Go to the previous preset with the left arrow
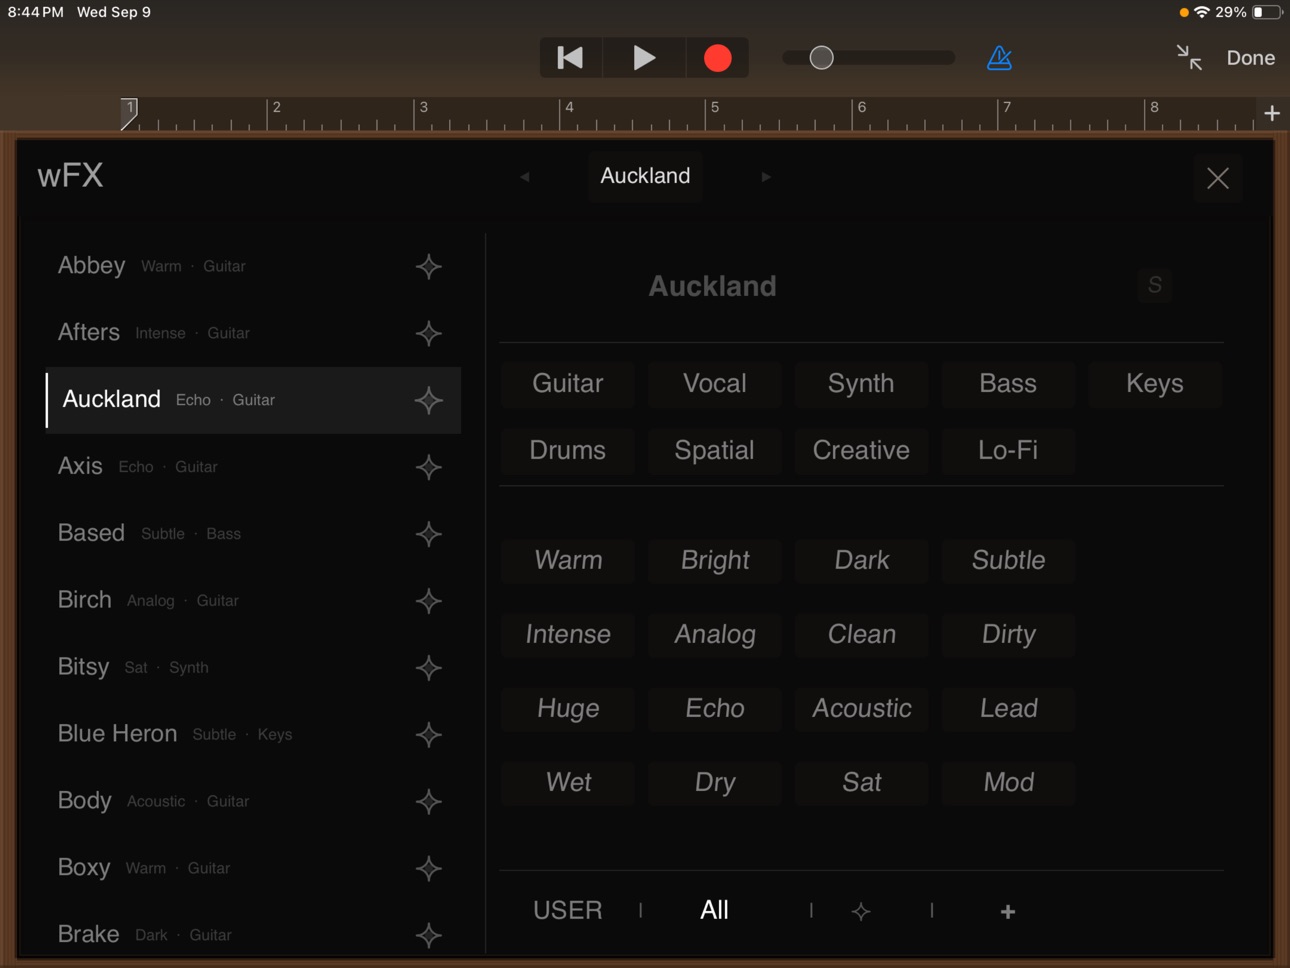The height and width of the screenshot is (968, 1290). tap(525, 177)
